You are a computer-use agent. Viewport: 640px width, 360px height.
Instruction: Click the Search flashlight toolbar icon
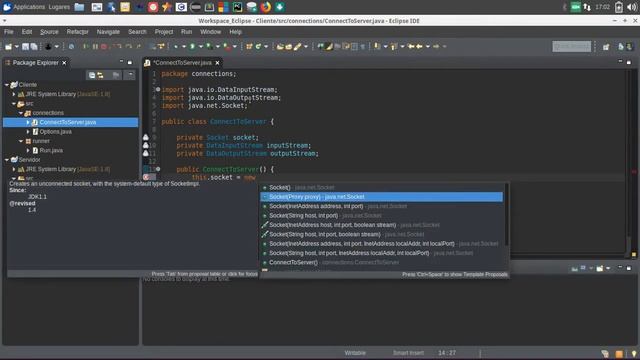click(298, 47)
